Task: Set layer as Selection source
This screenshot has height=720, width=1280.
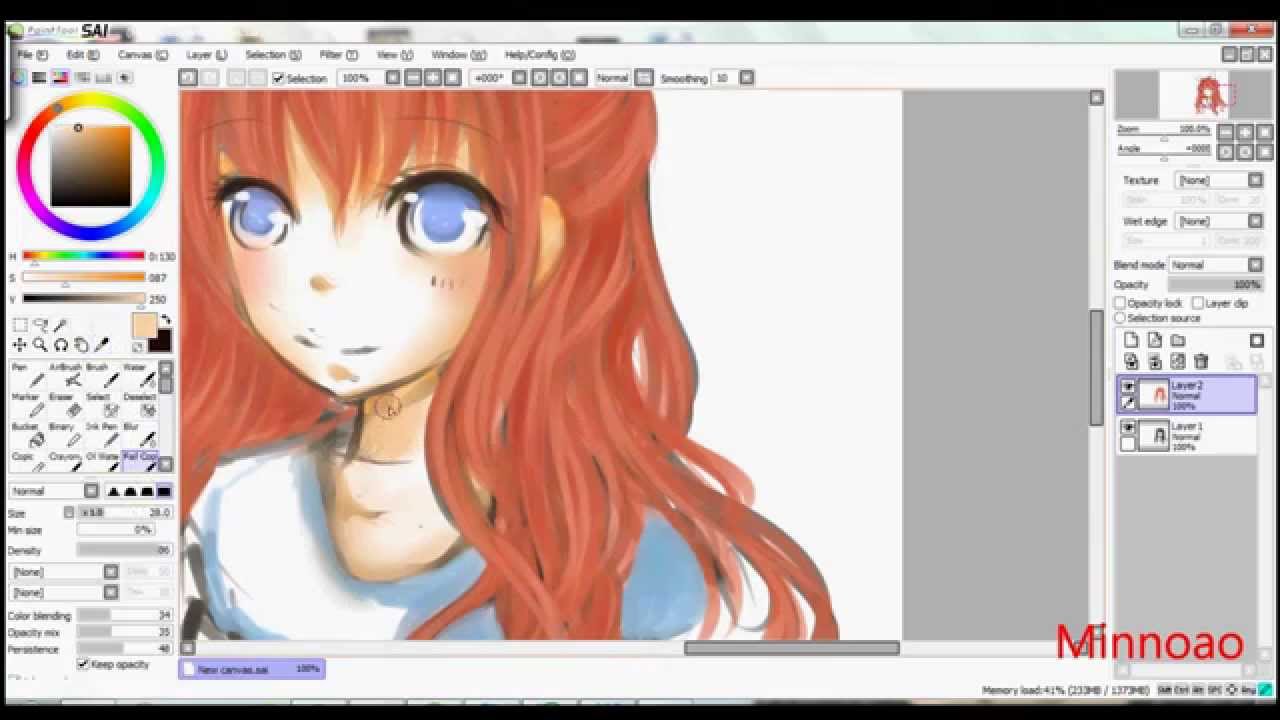Action: pos(1121,318)
